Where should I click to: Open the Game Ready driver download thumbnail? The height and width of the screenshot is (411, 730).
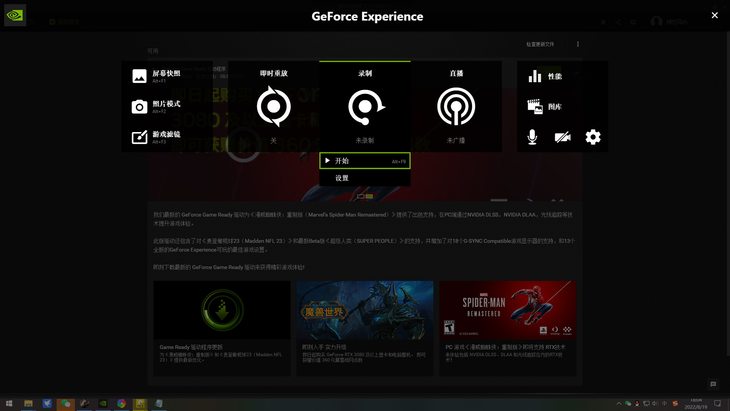222,310
